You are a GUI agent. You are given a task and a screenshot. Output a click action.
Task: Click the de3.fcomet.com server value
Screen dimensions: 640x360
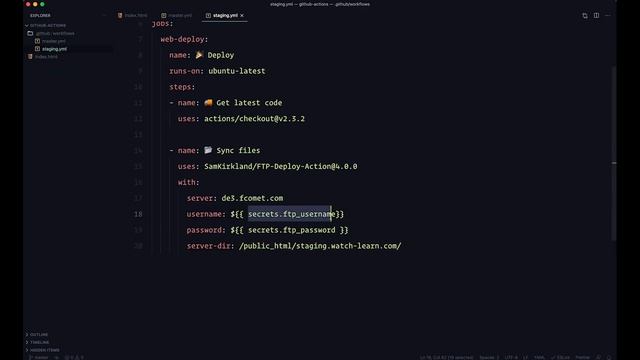[252, 198]
